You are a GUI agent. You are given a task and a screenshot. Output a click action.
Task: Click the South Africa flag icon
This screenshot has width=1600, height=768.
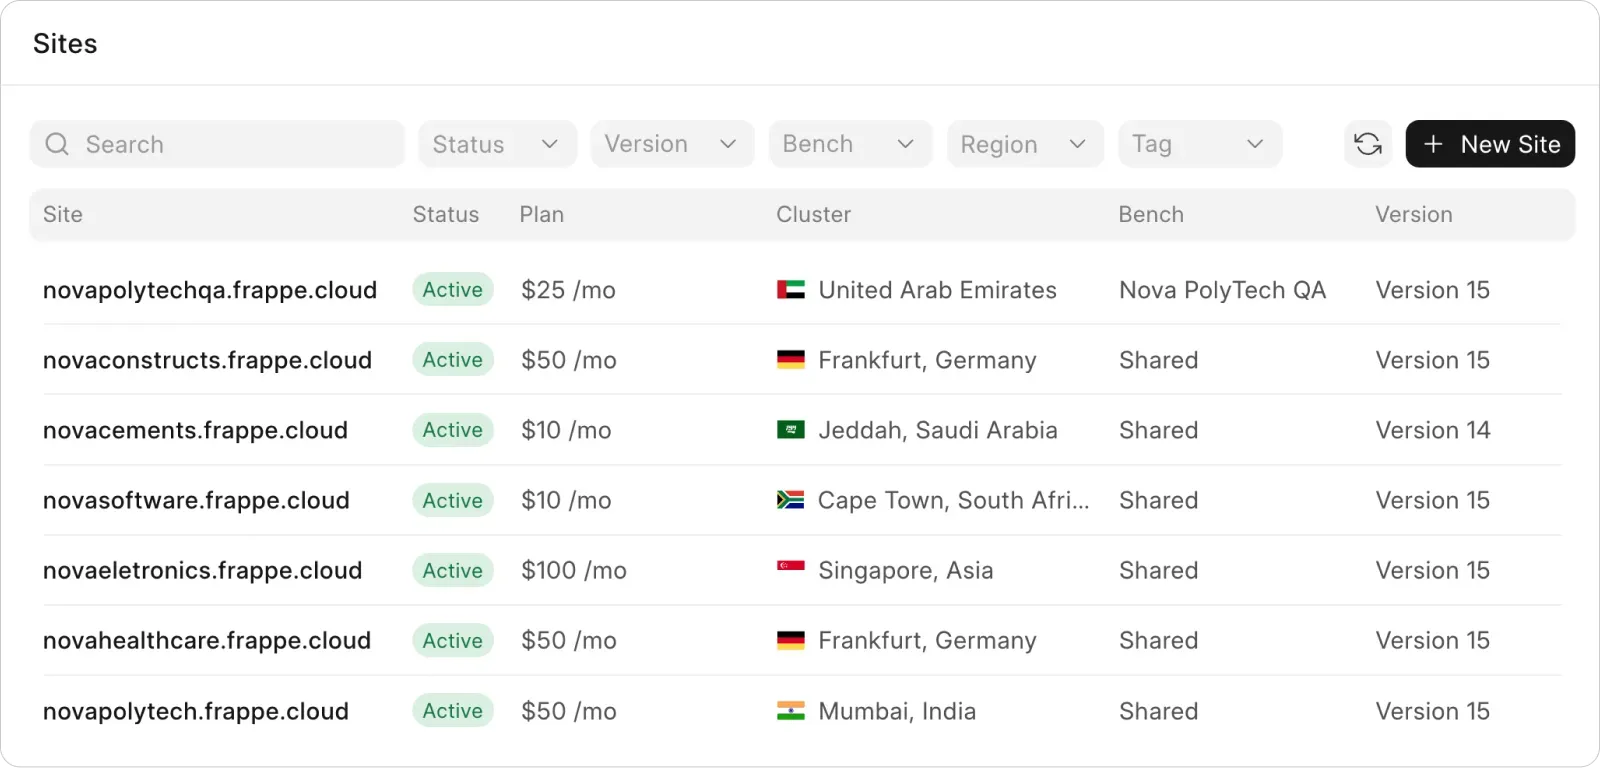pyautogui.click(x=790, y=500)
